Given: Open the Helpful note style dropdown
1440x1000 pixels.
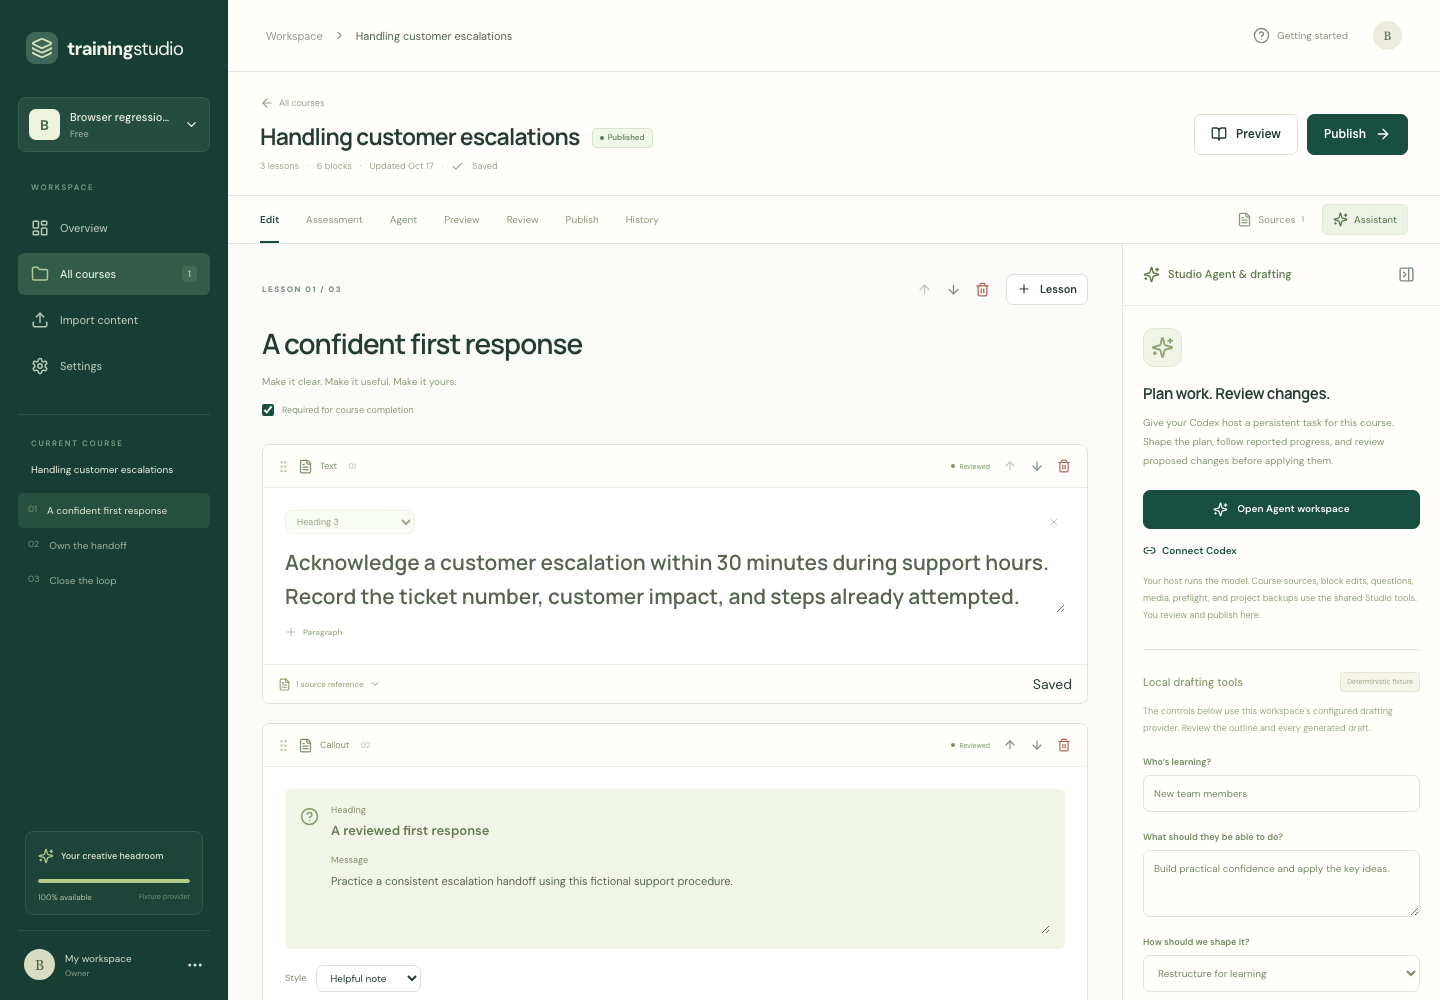Looking at the screenshot, I should coord(368,978).
